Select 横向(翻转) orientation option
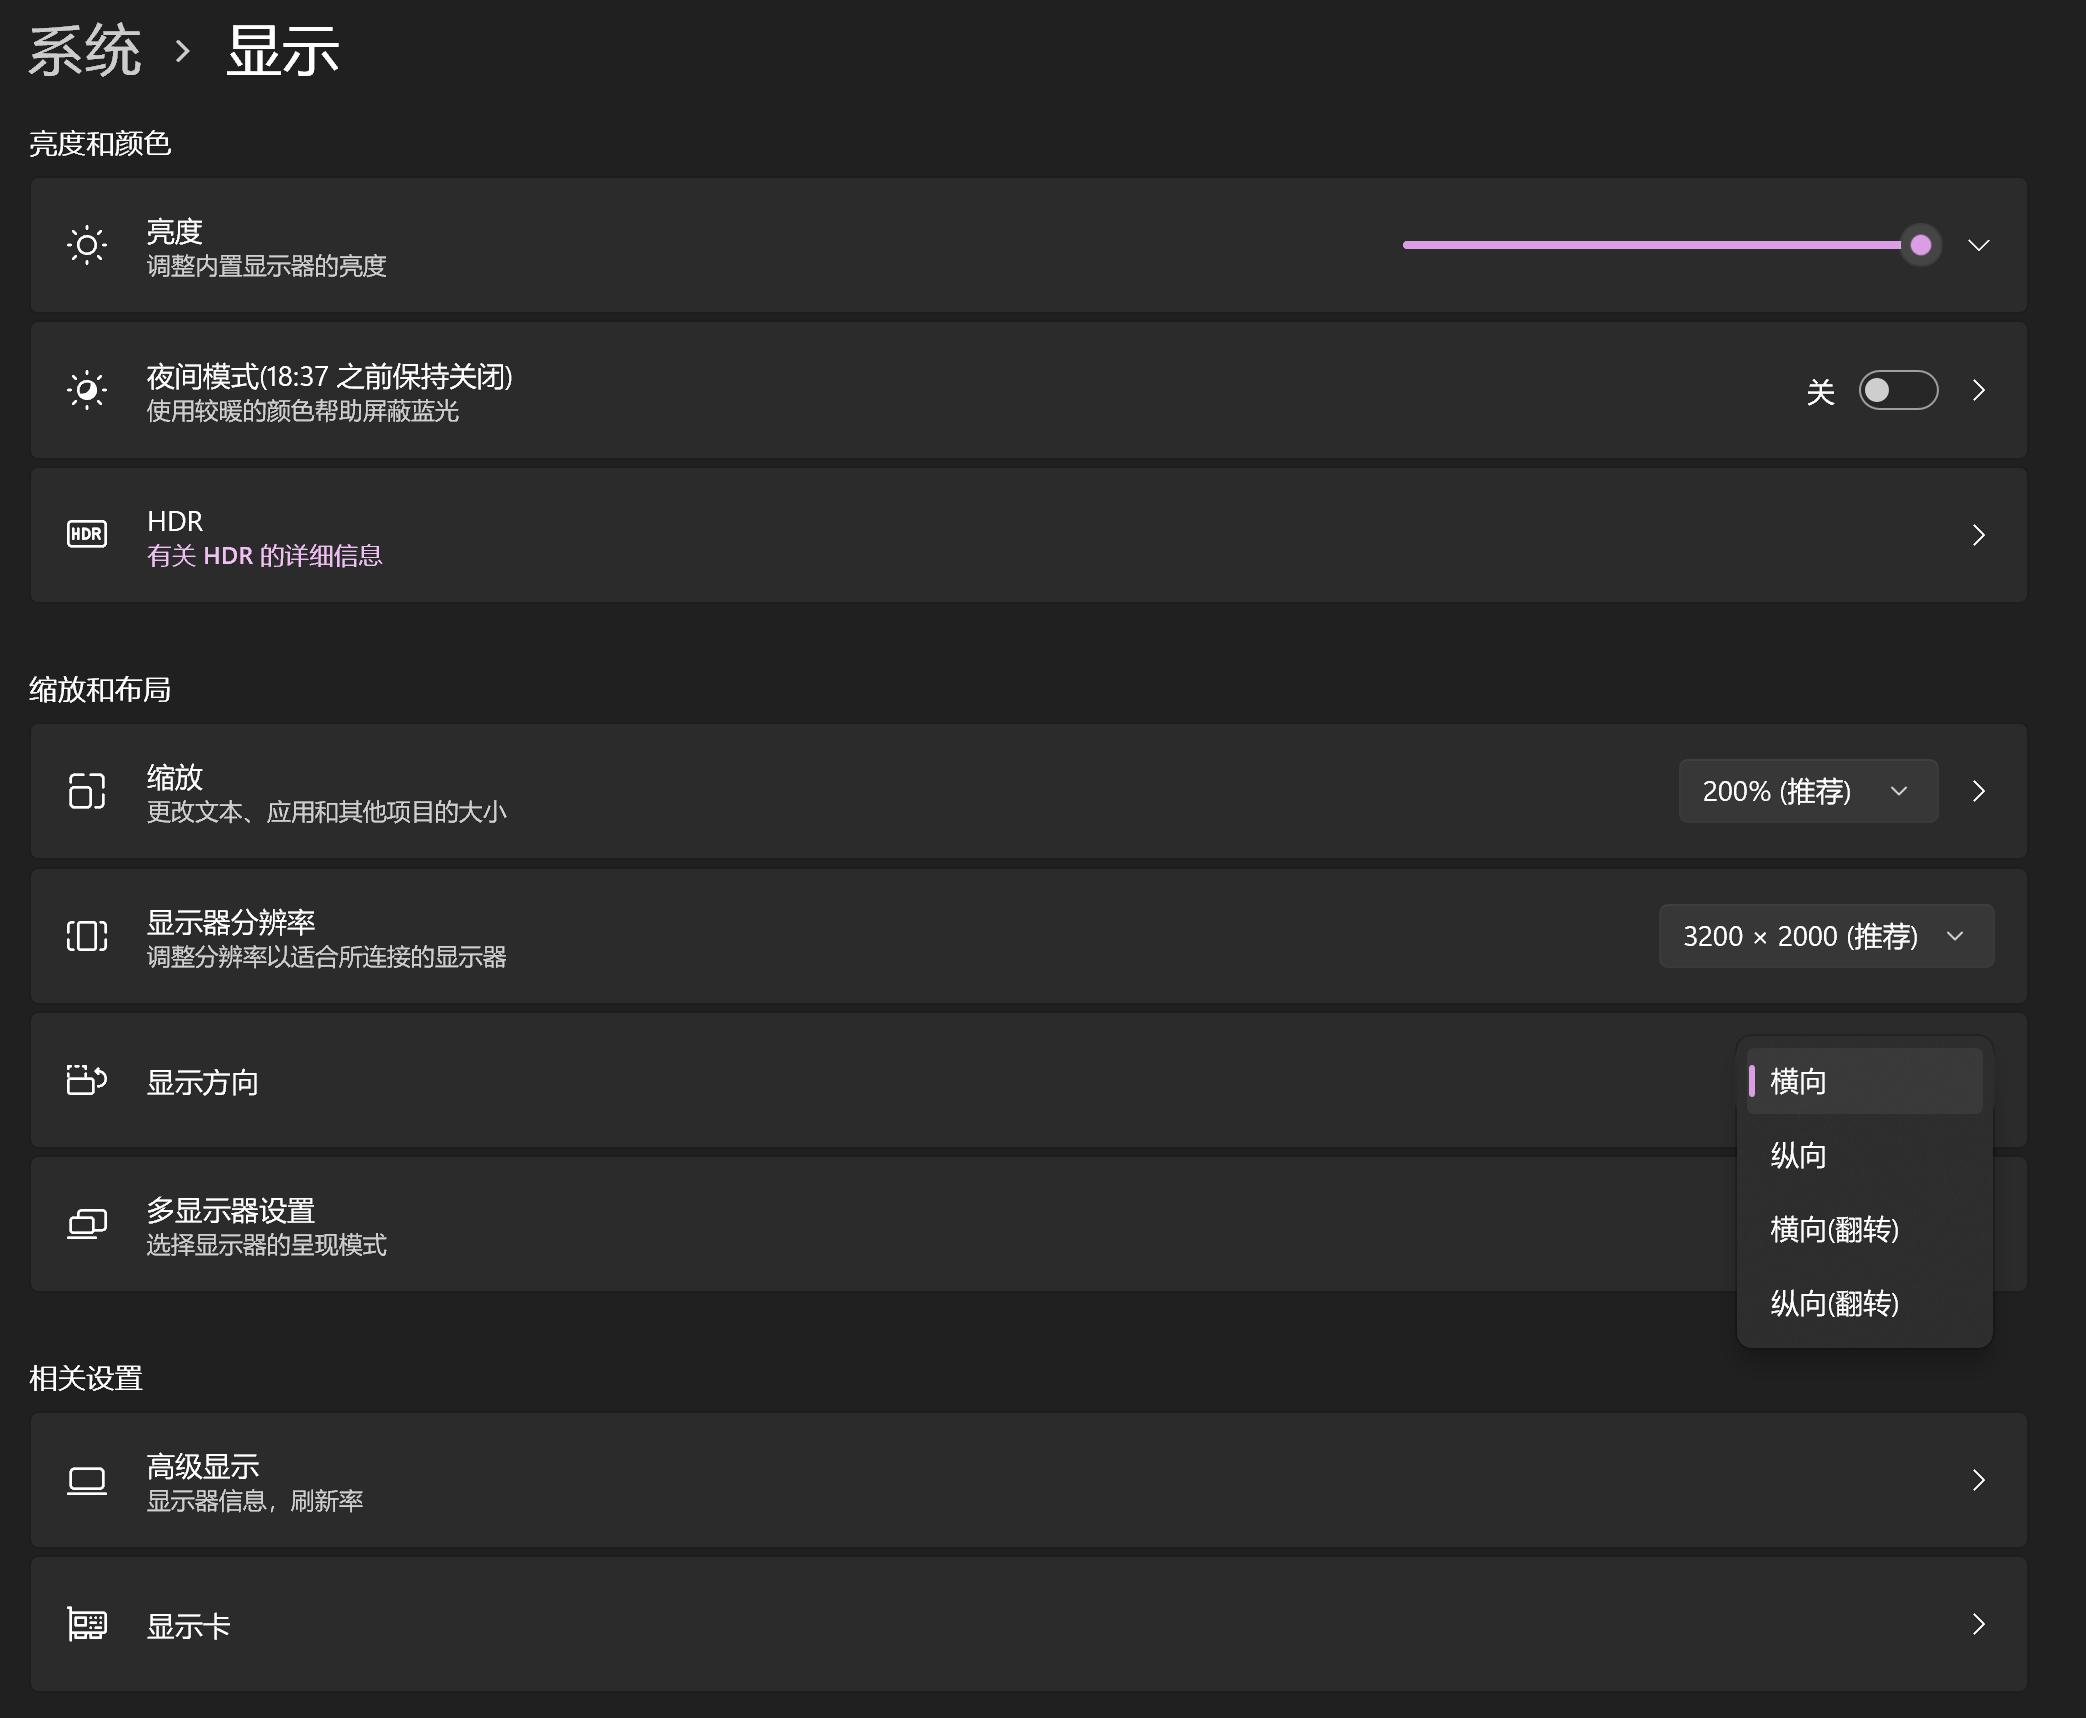This screenshot has width=2086, height=1718. pyautogui.click(x=1835, y=1229)
